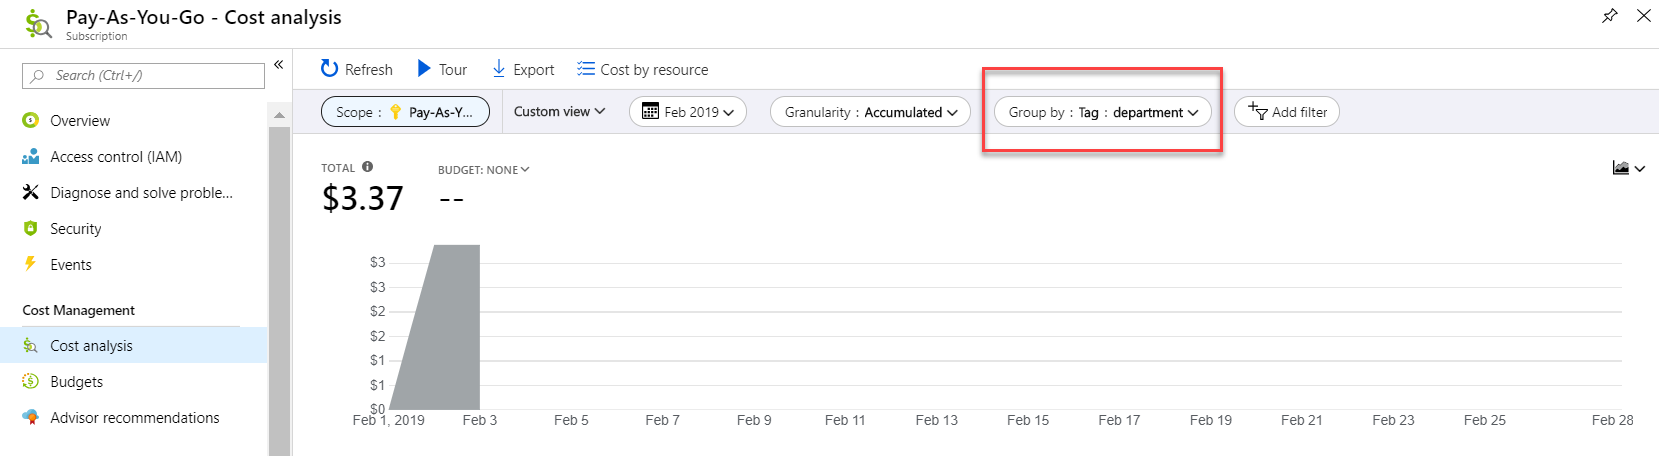This screenshot has width=1659, height=456.
Task: Open Overview in the sidebar
Action: pyautogui.click(x=80, y=121)
